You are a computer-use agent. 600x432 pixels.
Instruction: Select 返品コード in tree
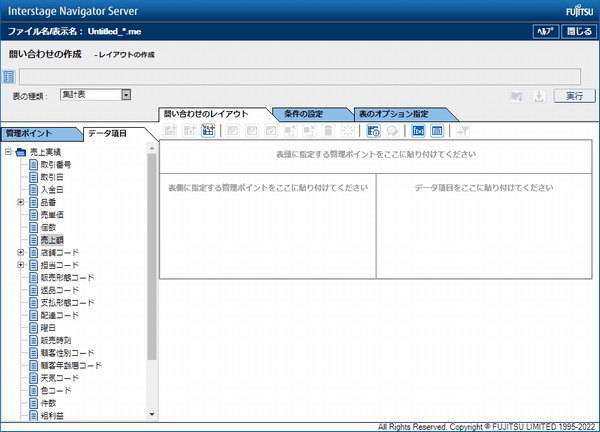coord(60,290)
